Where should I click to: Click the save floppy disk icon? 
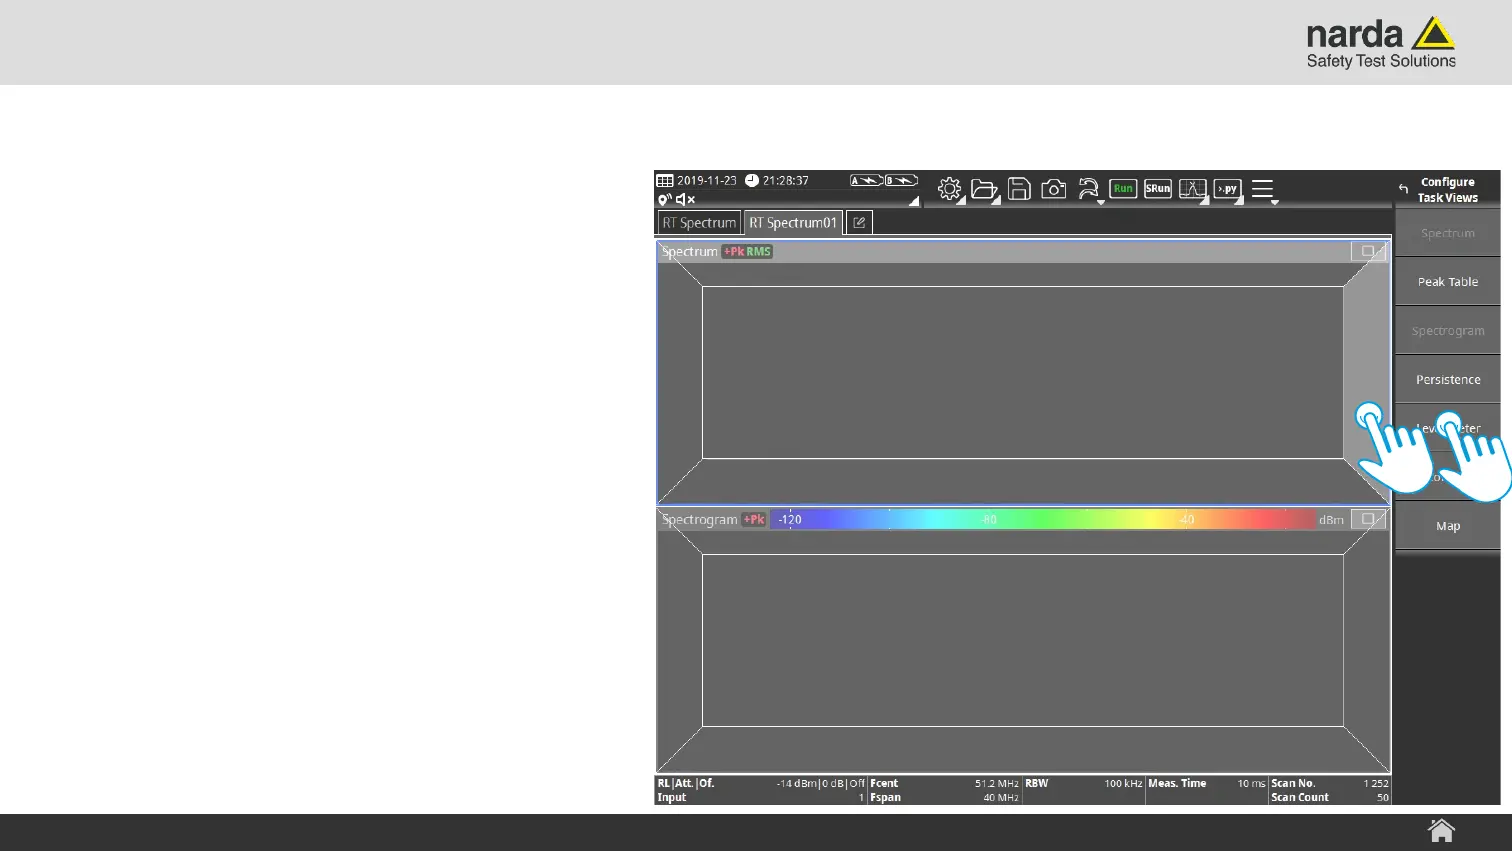click(1019, 189)
